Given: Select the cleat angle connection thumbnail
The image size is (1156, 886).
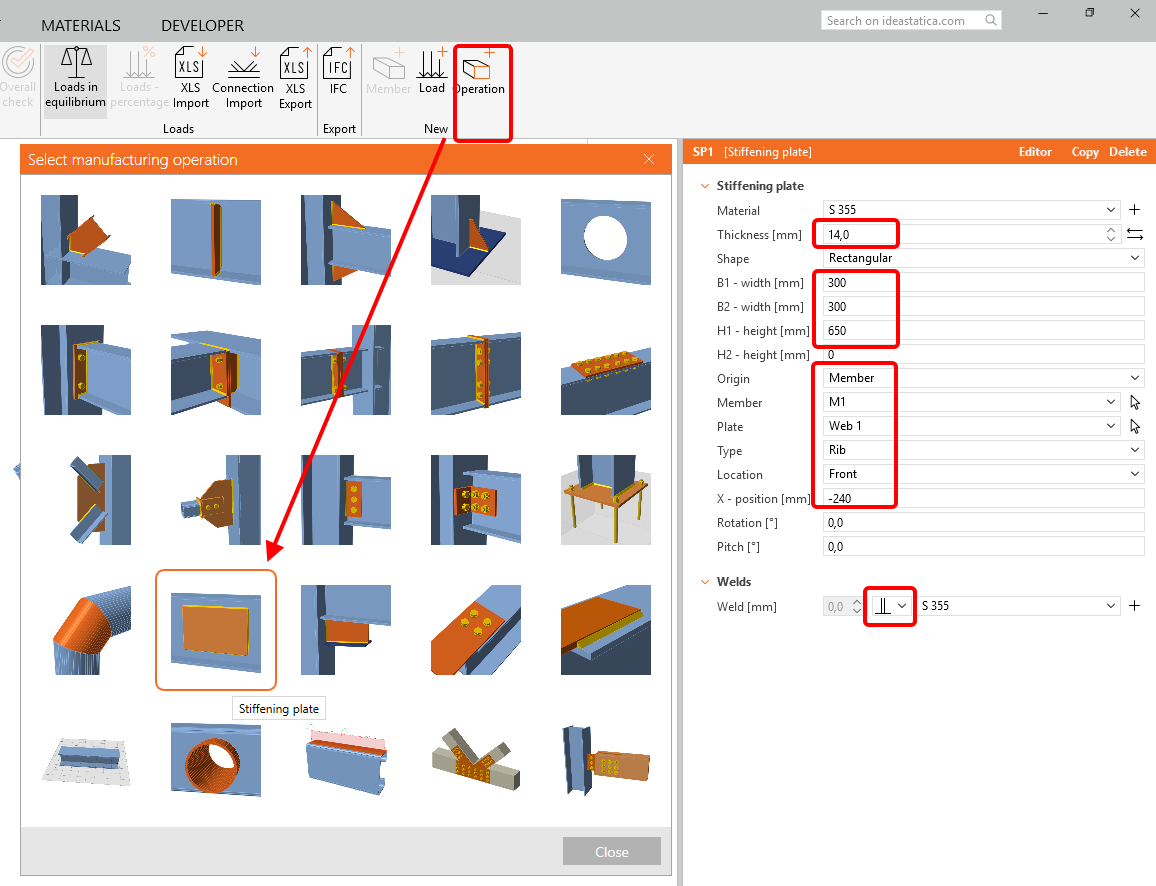Looking at the screenshot, I should click(x=476, y=500).
